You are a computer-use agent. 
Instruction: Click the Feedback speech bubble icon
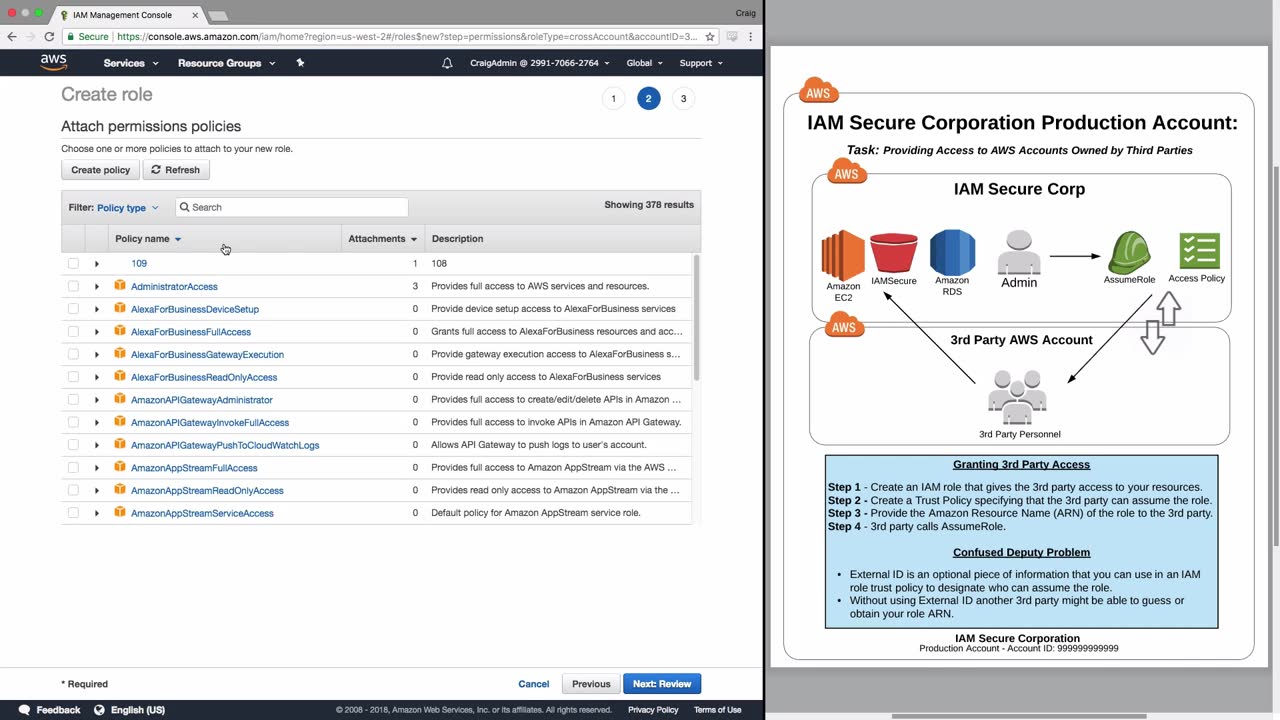tap(22, 710)
